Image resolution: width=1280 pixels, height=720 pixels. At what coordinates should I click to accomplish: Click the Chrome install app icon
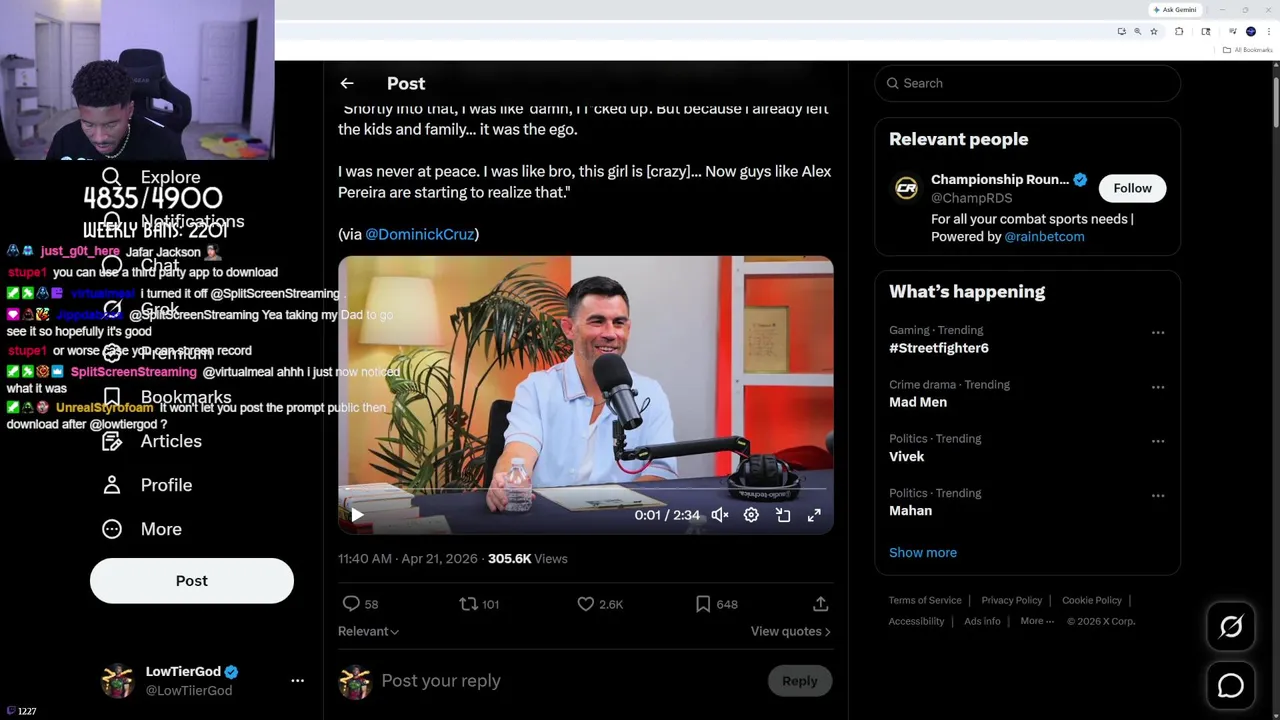(1122, 32)
